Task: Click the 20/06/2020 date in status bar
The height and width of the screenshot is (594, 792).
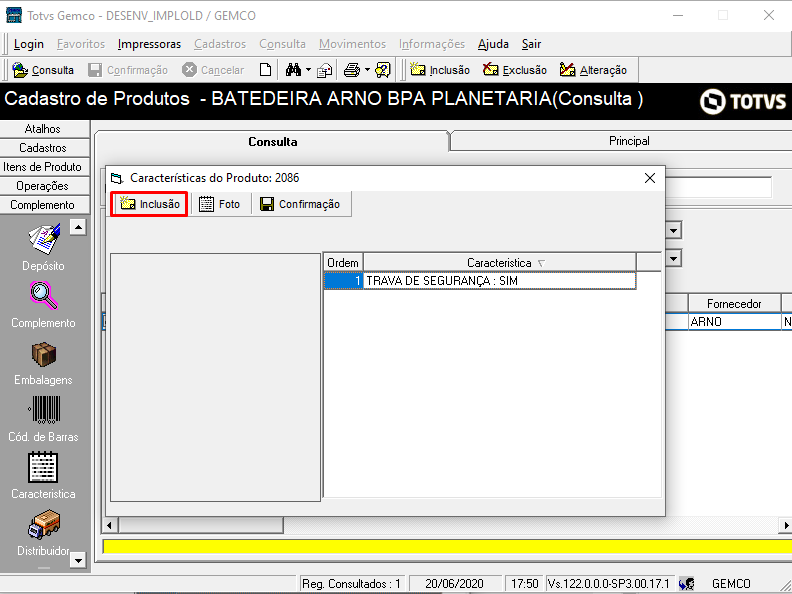Action: [454, 583]
